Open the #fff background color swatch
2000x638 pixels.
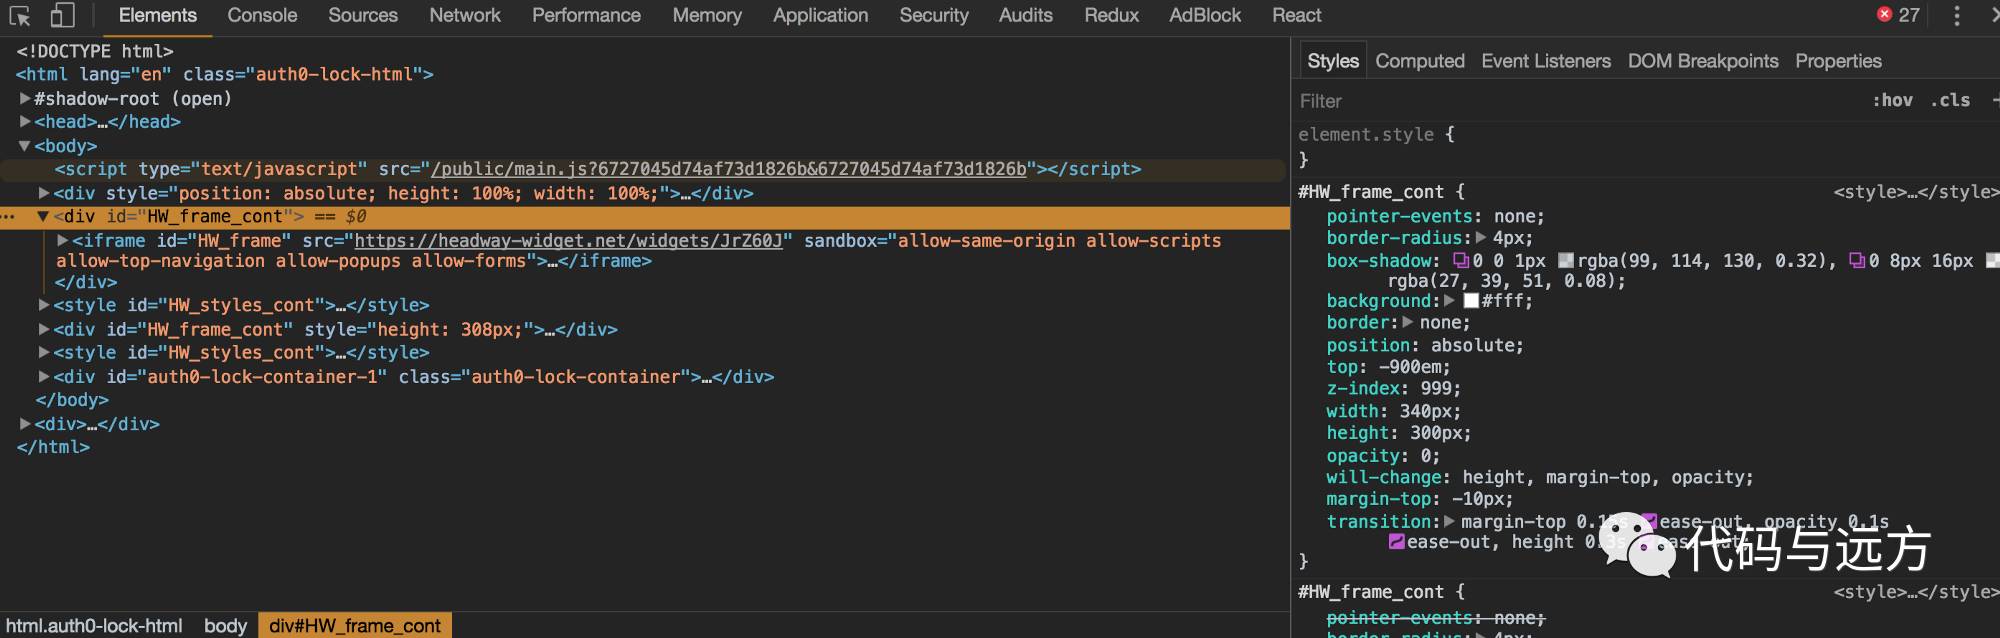[1470, 301]
